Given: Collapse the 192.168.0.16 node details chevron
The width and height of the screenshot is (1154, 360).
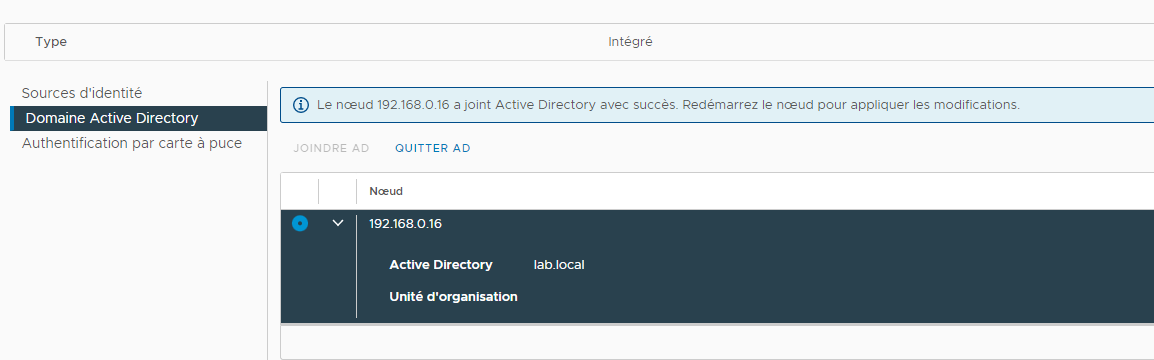Looking at the screenshot, I should pos(338,223).
